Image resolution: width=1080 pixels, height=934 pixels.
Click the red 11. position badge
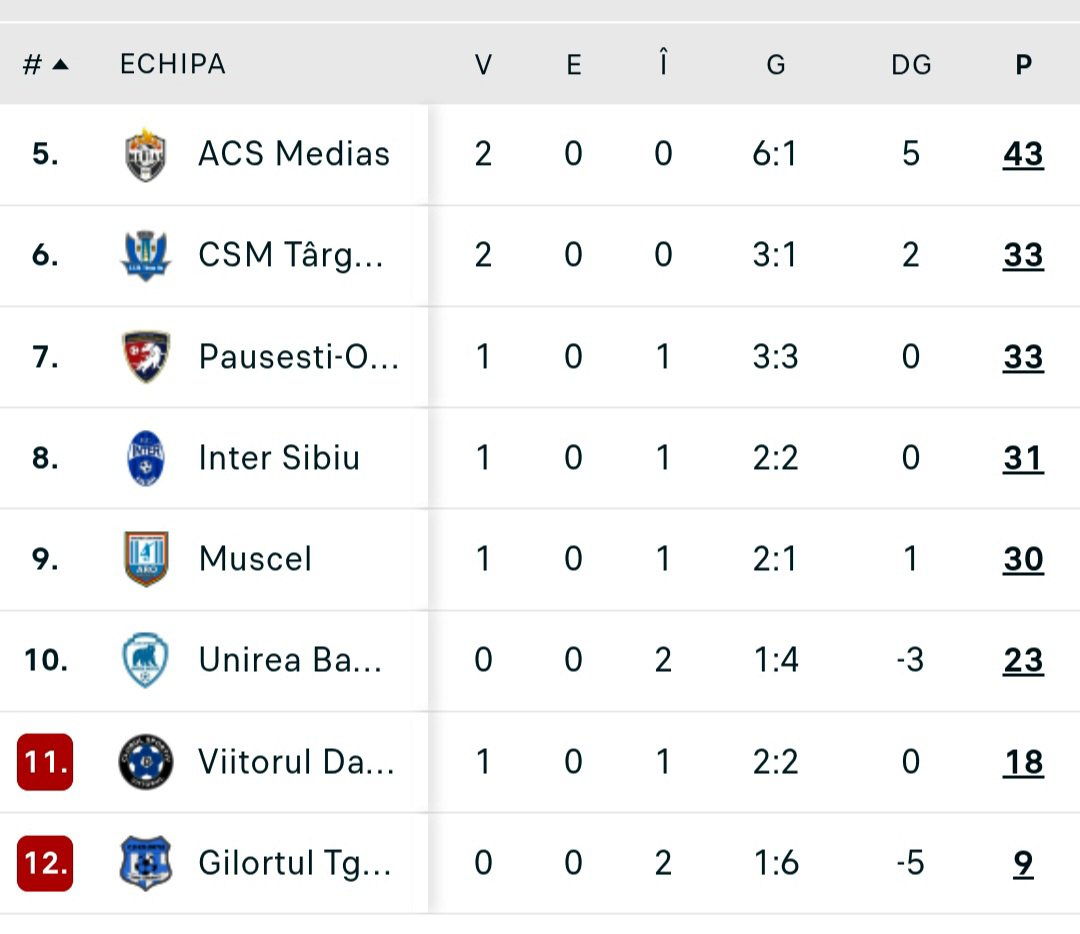(45, 762)
